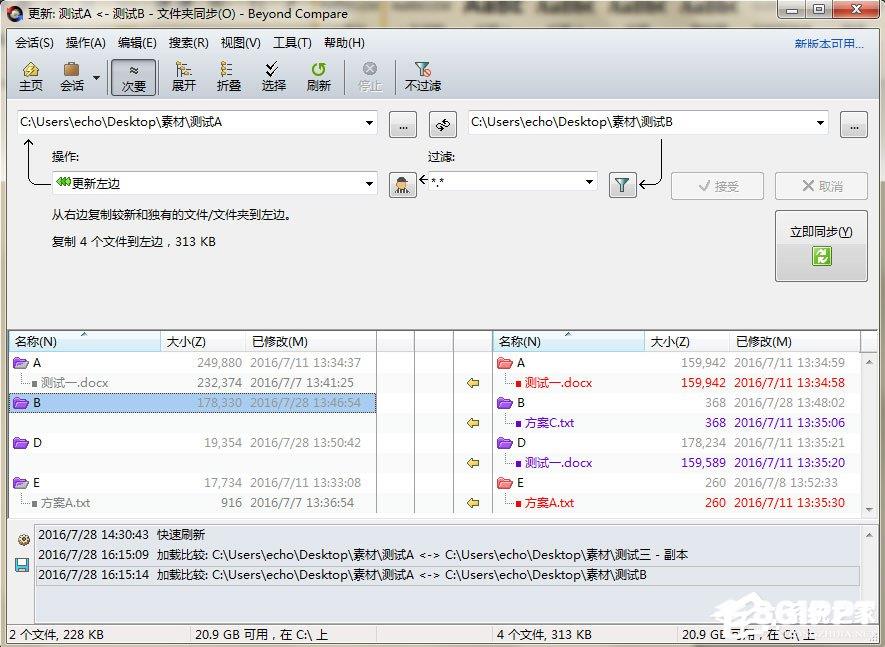This screenshot has height=647, width=885.
Task: Click the 新版本可用 link
Action: (x=829, y=43)
